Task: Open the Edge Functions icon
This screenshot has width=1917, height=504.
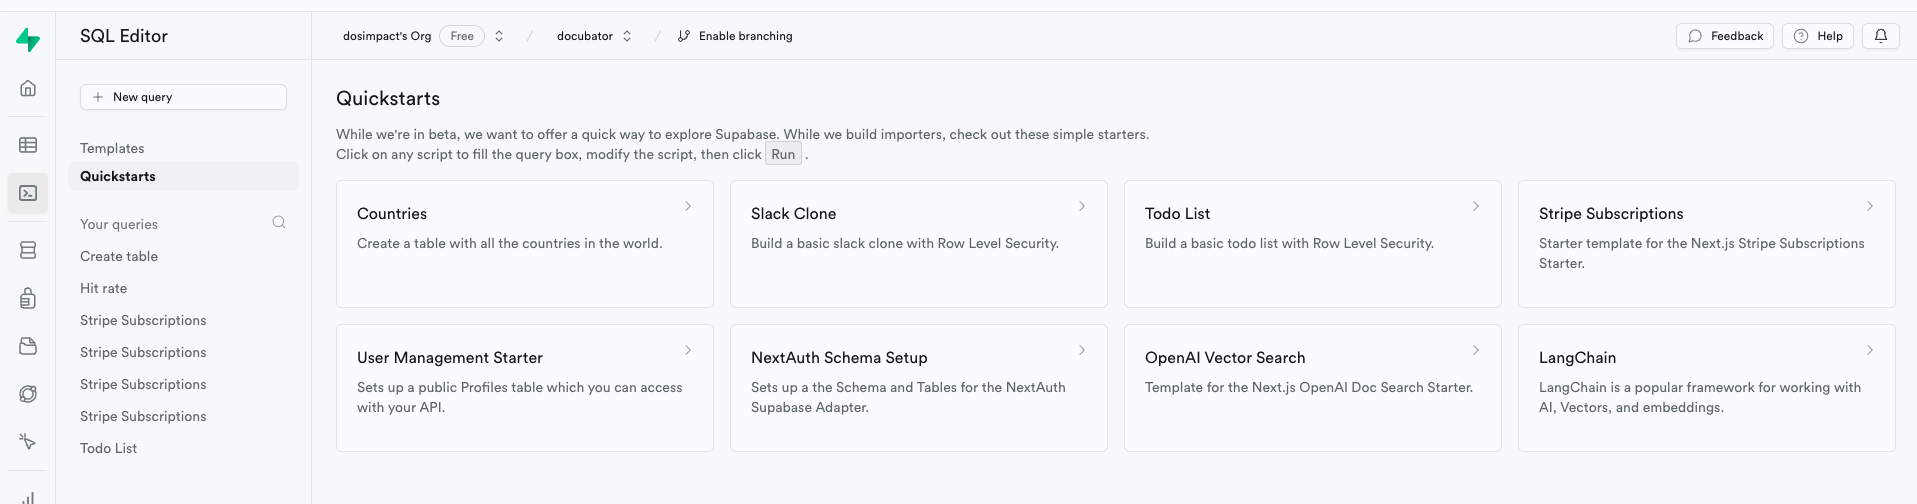Action: click(28, 394)
